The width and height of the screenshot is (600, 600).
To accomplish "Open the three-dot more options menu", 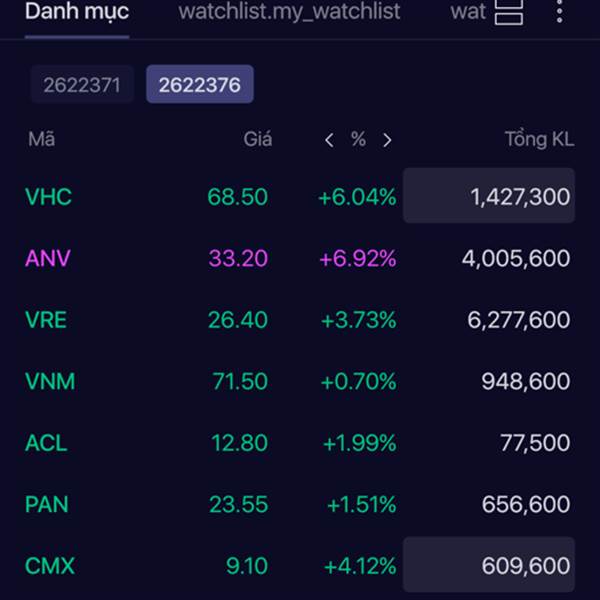I will click(x=559, y=11).
